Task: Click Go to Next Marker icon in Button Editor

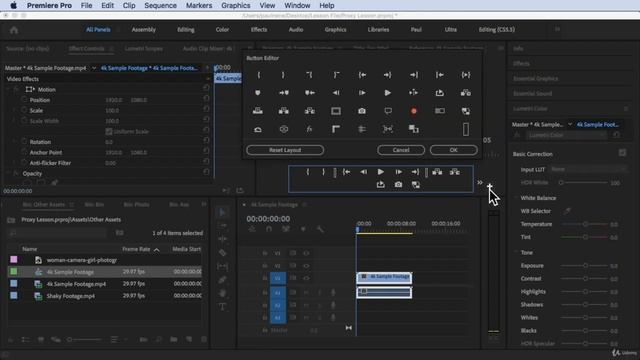Action: pyautogui.click(x=284, y=93)
